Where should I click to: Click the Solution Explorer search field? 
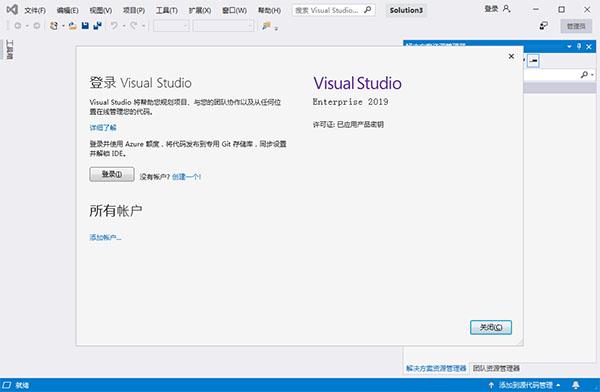(x=551, y=75)
